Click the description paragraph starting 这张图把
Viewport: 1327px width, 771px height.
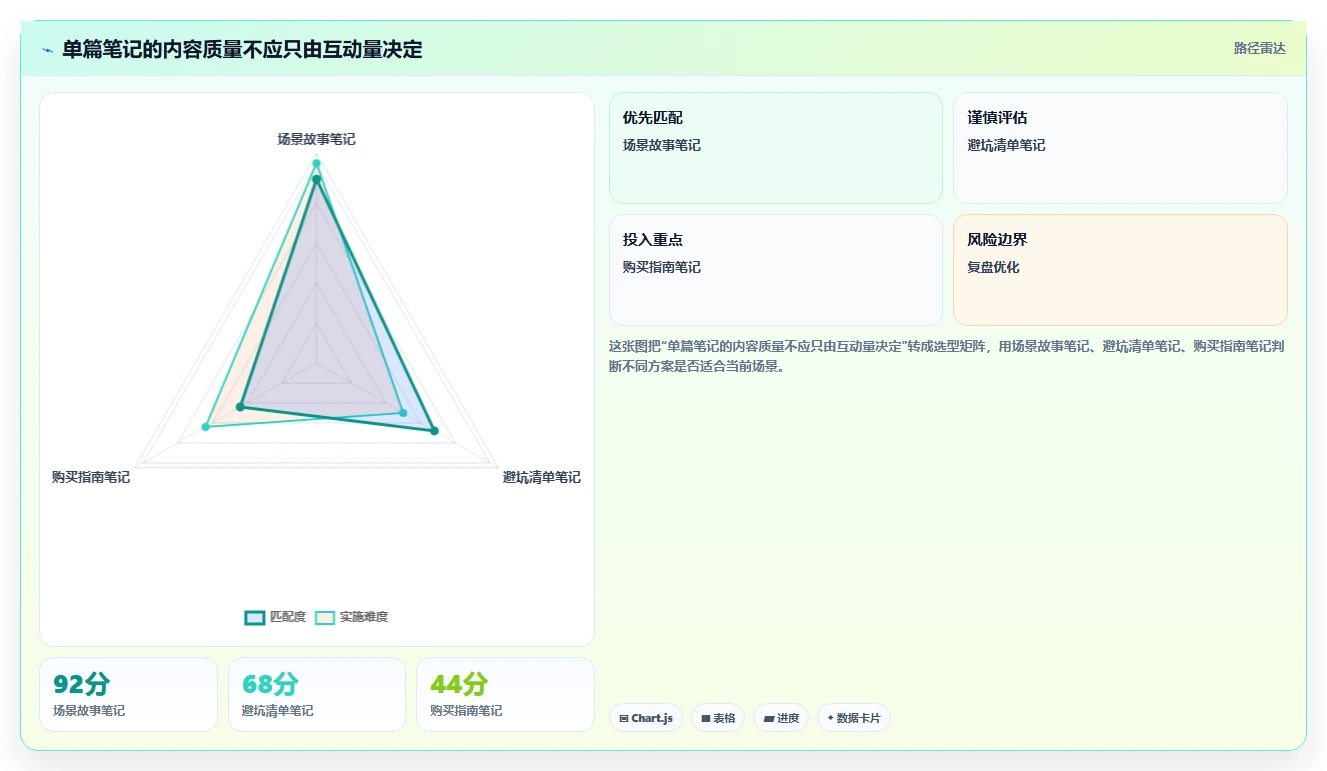(947, 356)
